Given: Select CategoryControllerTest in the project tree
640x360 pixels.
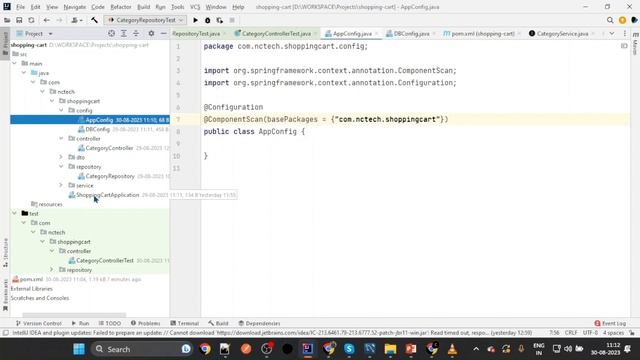Looking at the screenshot, I should coord(105,260).
